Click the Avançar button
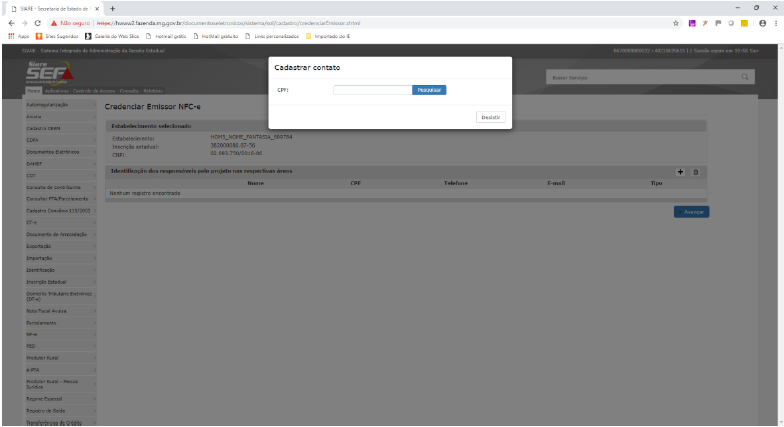 tap(691, 212)
